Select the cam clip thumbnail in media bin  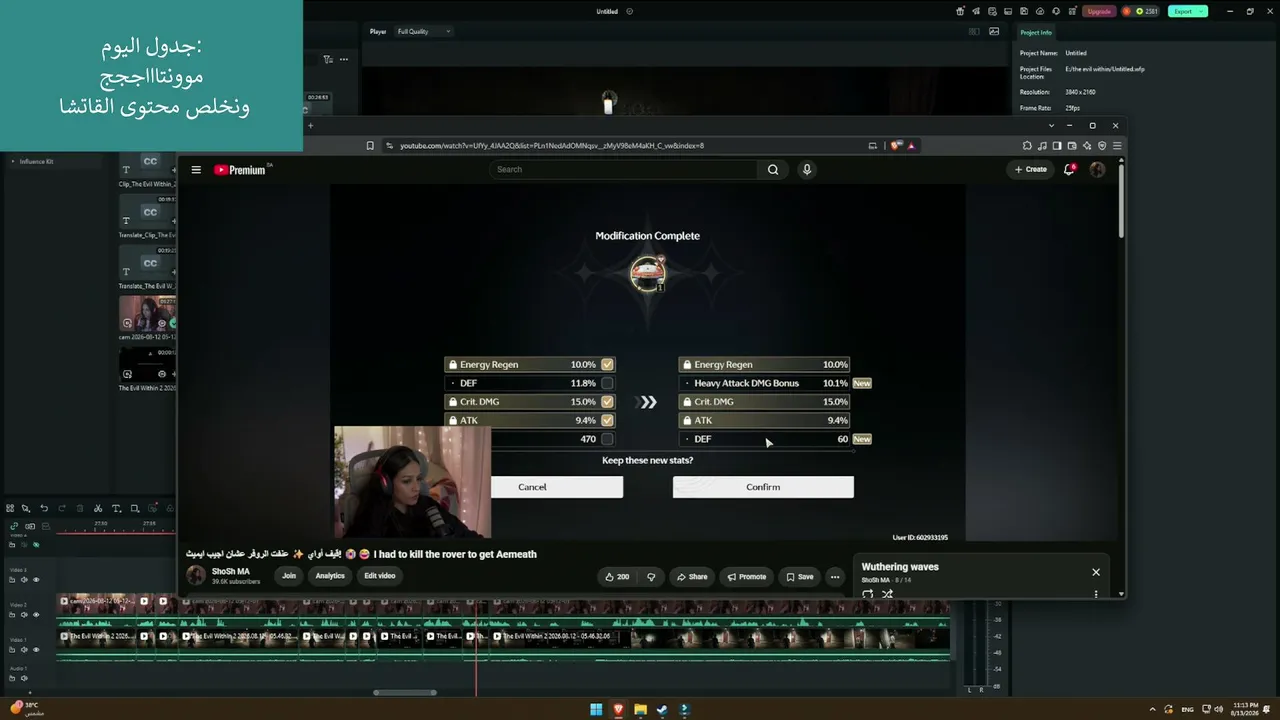(147, 314)
